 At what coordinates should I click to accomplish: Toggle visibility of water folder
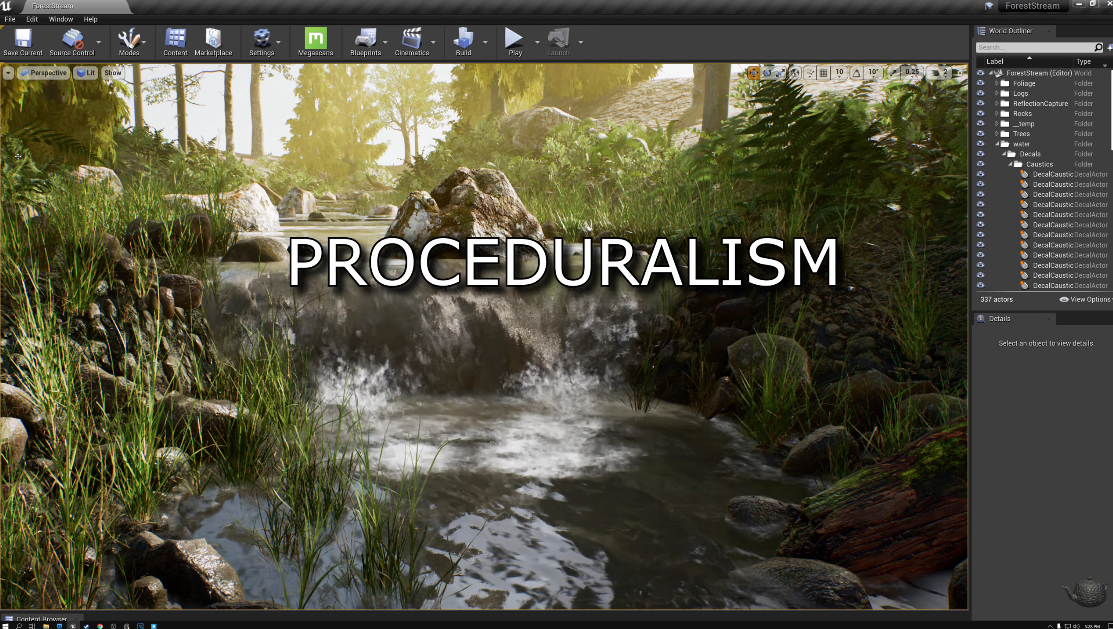[980, 143]
